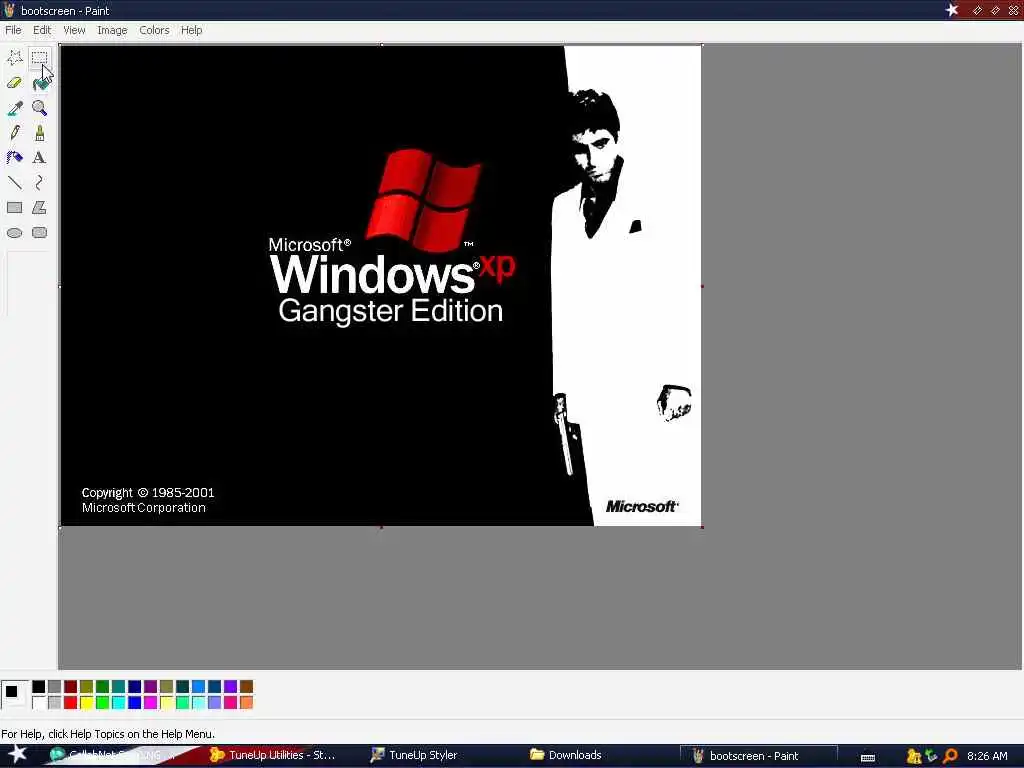Pick the dark red color swatch
This screenshot has height=768, width=1024.
click(x=71, y=686)
